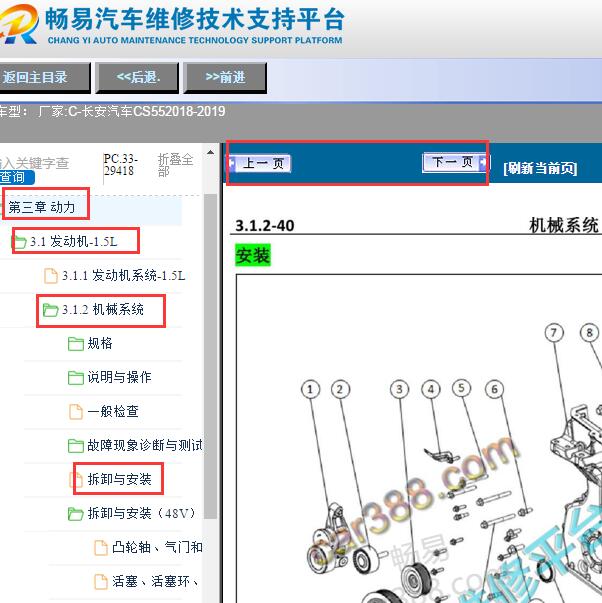Viewport: 602px width, 603px height.
Task: Collapse the 3.1 发动机-1.5L folder icon
Action: coord(19,242)
